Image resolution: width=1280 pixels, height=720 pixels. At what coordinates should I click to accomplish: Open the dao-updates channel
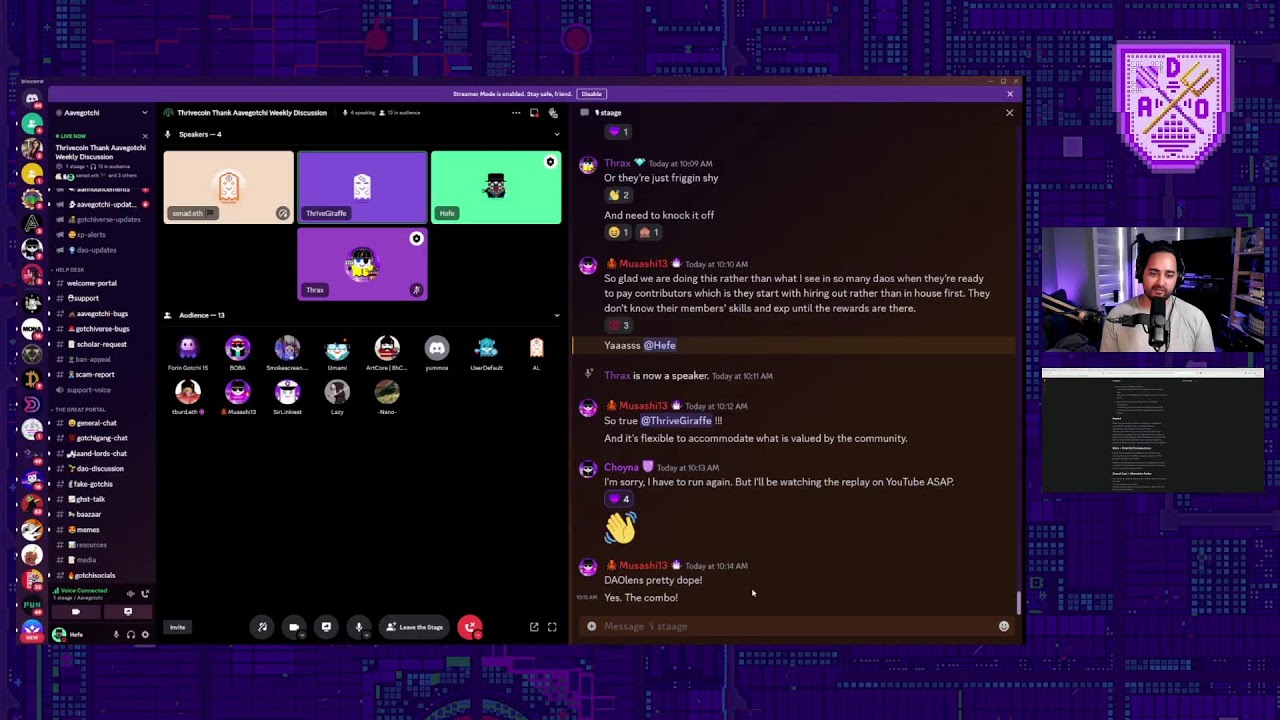(96, 250)
